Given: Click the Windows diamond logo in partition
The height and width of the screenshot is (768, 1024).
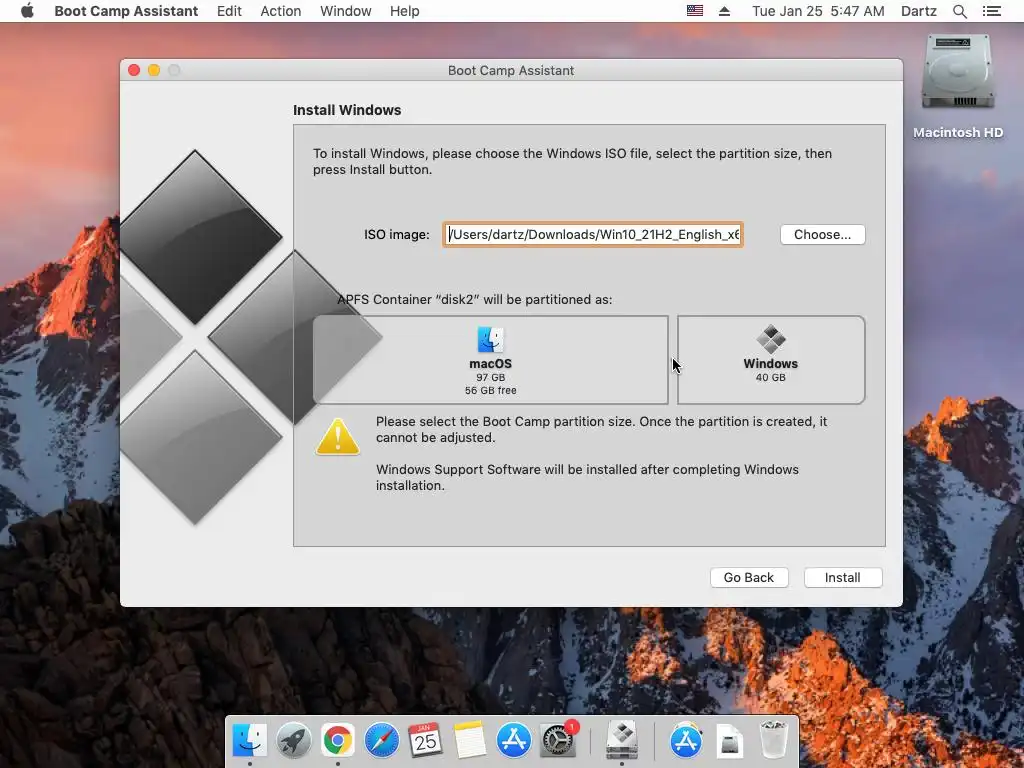Looking at the screenshot, I should click(771, 340).
